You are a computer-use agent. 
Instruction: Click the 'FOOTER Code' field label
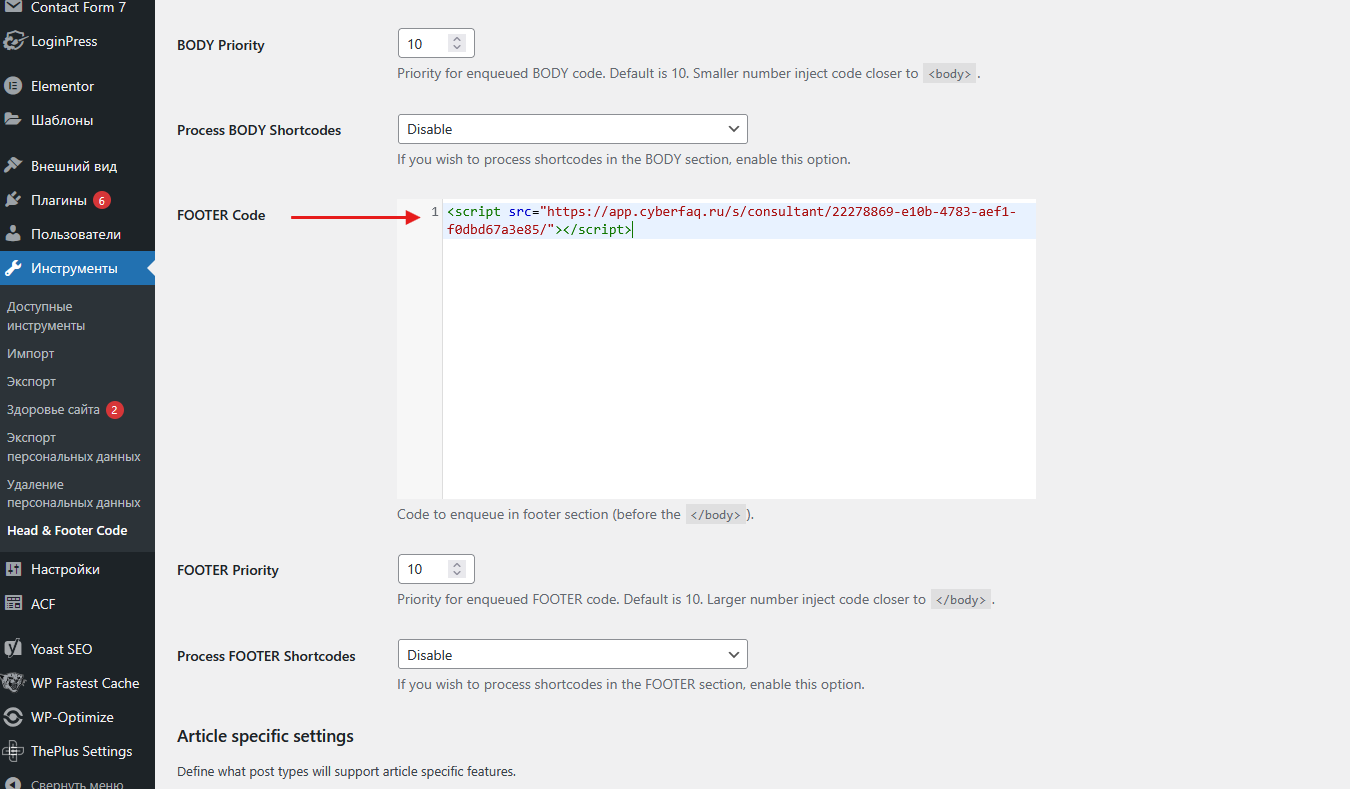[221, 215]
